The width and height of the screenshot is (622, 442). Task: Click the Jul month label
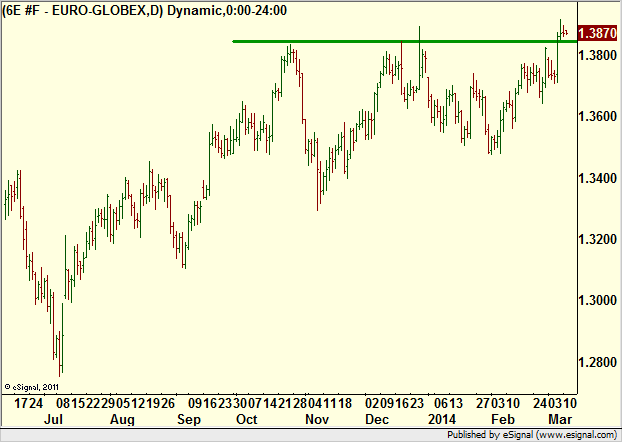pyautogui.click(x=53, y=419)
